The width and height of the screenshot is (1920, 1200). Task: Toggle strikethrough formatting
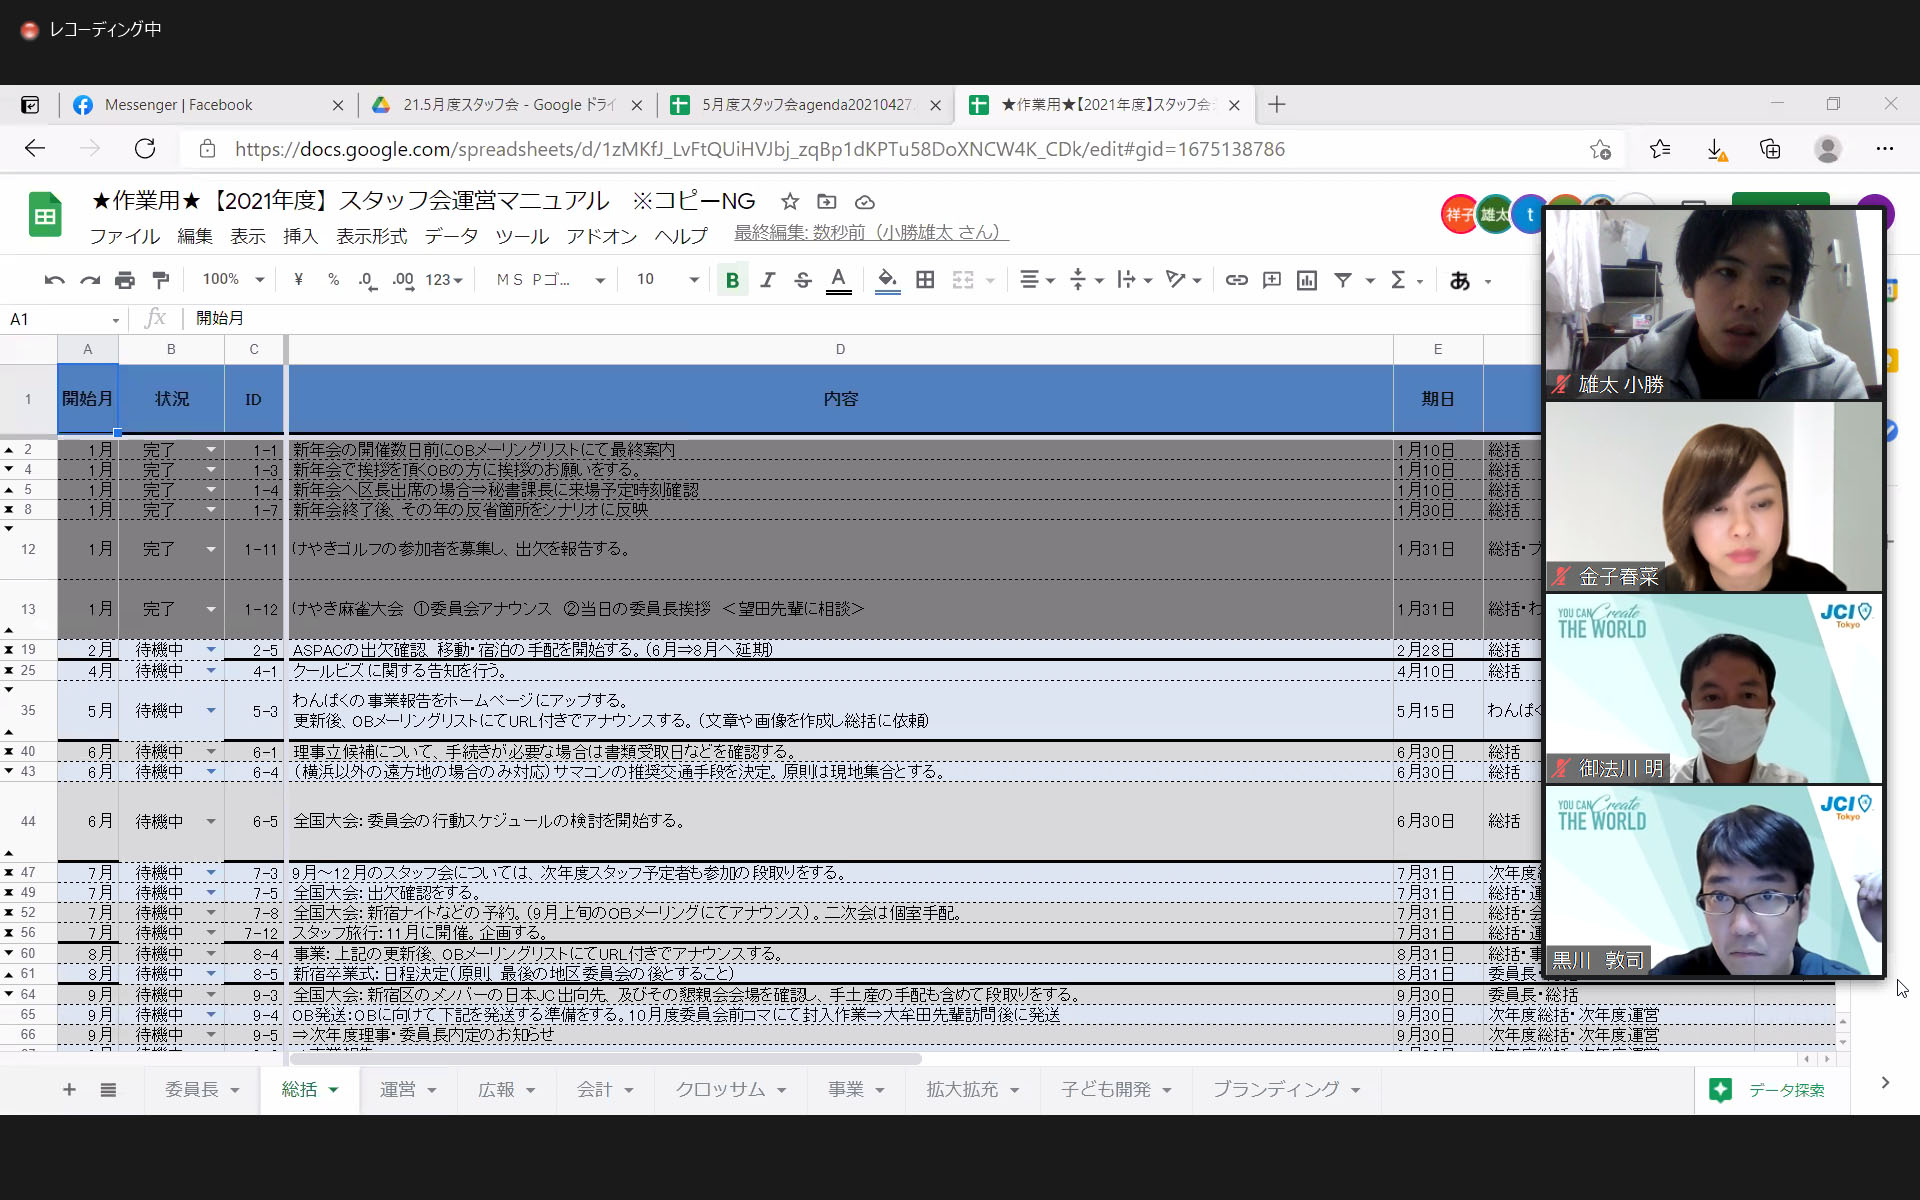click(x=802, y=280)
